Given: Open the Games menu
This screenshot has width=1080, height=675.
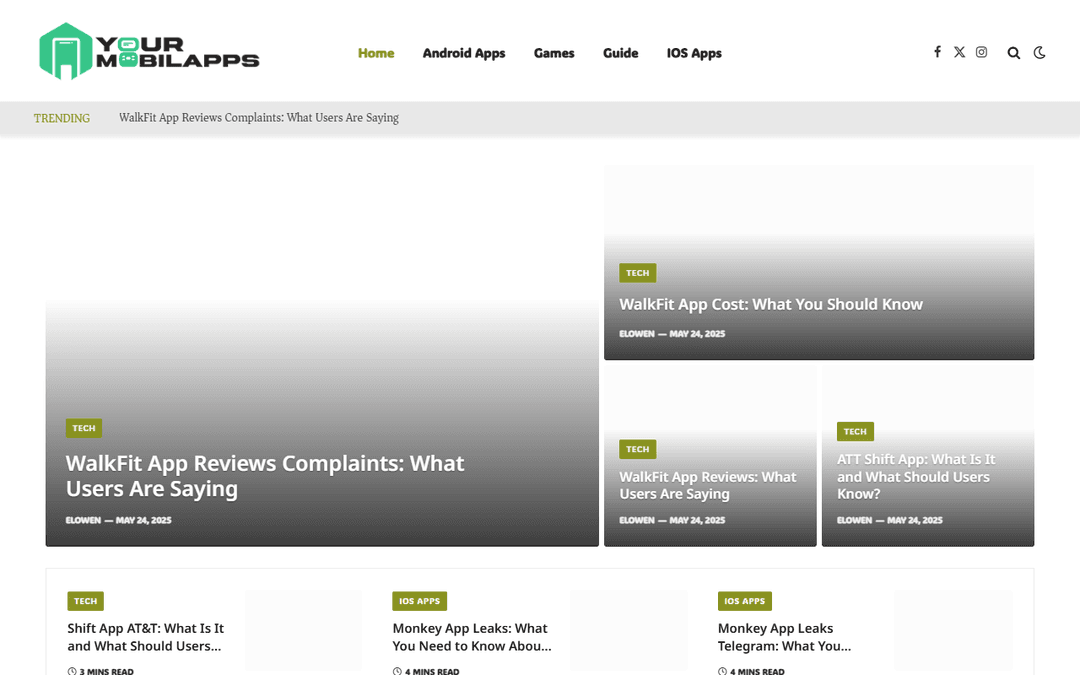Looking at the screenshot, I should 554,53.
